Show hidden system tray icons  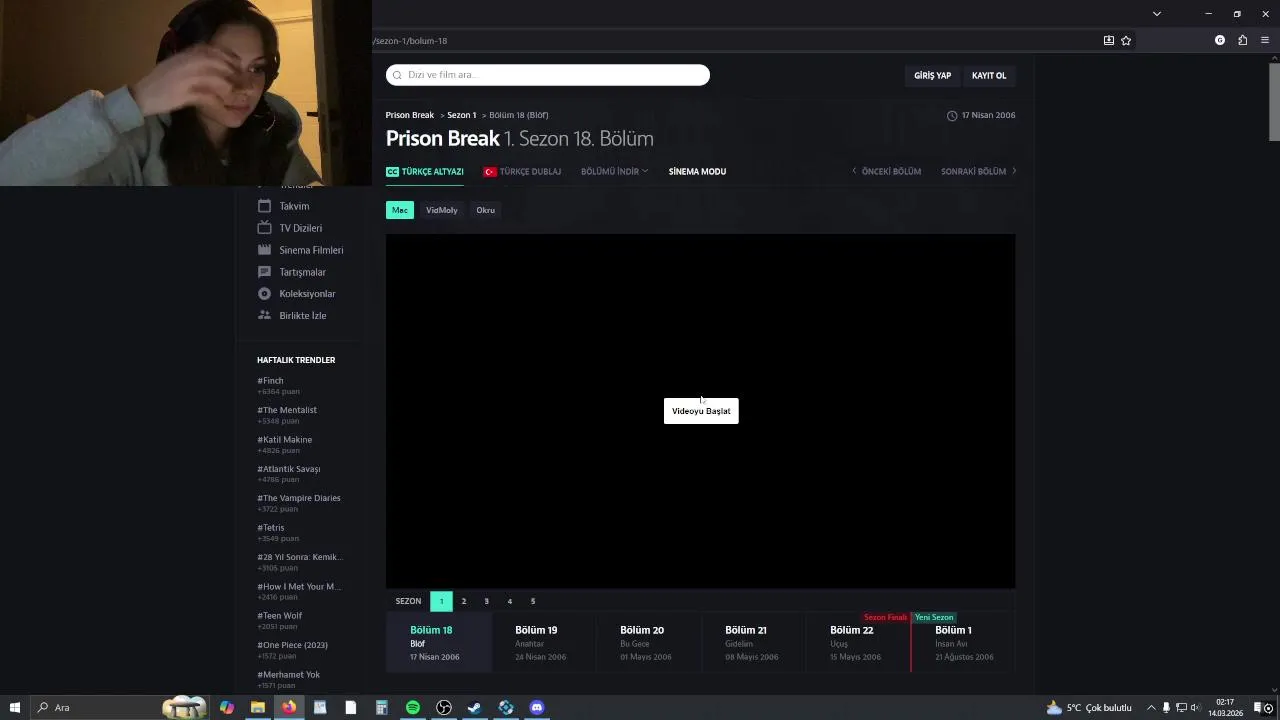point(1151,708)
